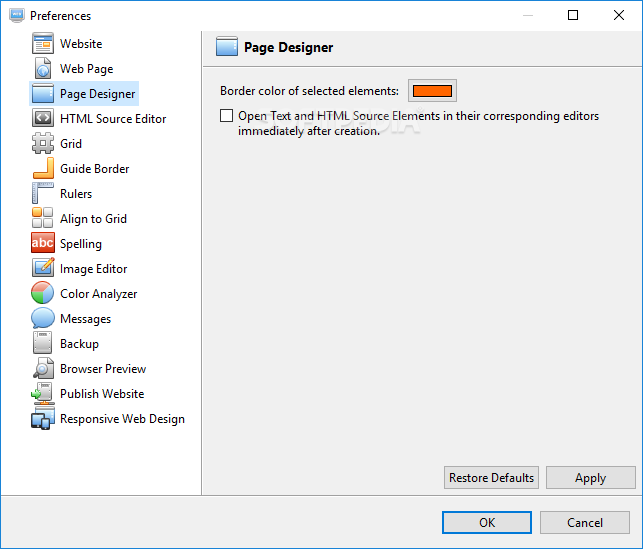Click the Restore Defaults button
Viewport: 643px width, 549px height.
491,478
